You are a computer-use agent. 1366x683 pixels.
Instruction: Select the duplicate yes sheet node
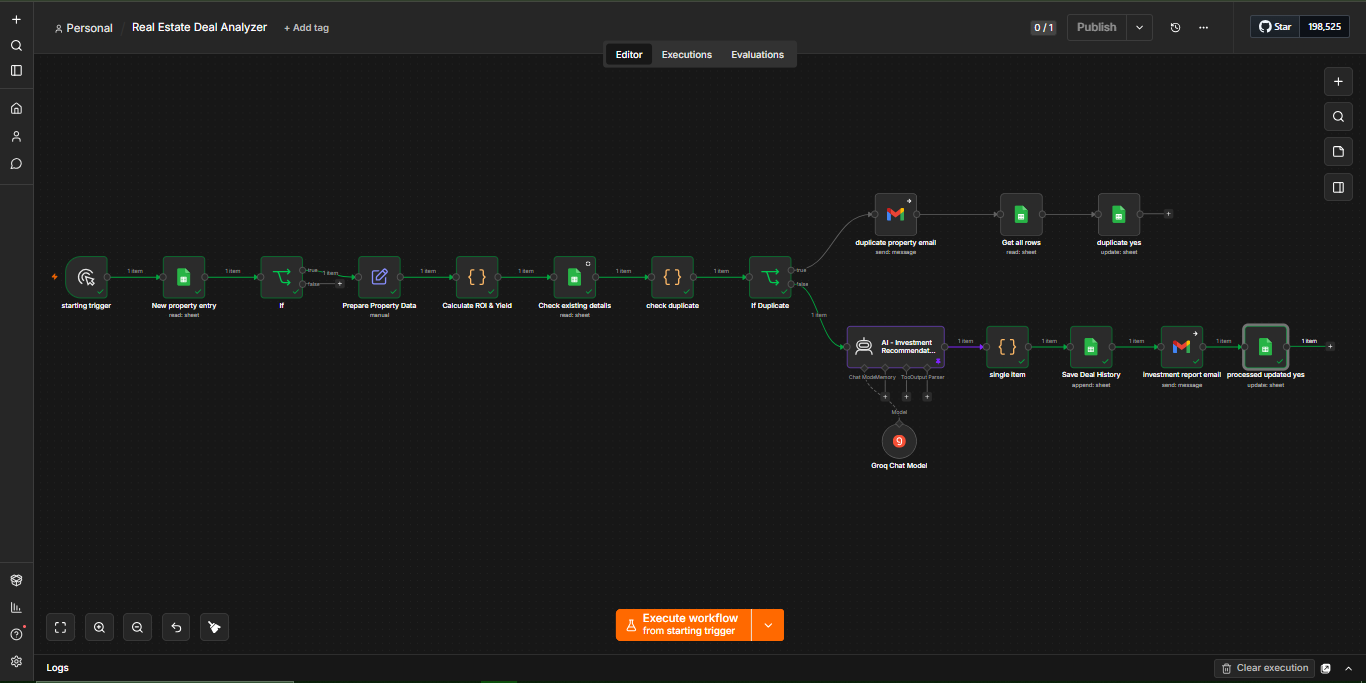pyautogui.click(x=1119, y=214)
